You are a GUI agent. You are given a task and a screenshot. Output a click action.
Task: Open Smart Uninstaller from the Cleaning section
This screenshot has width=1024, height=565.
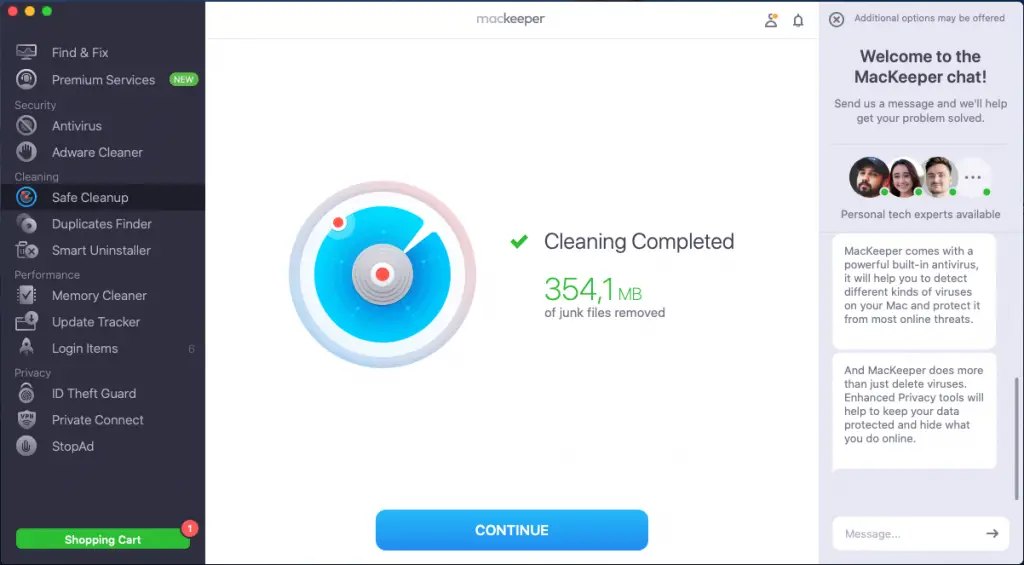(103, 250)
